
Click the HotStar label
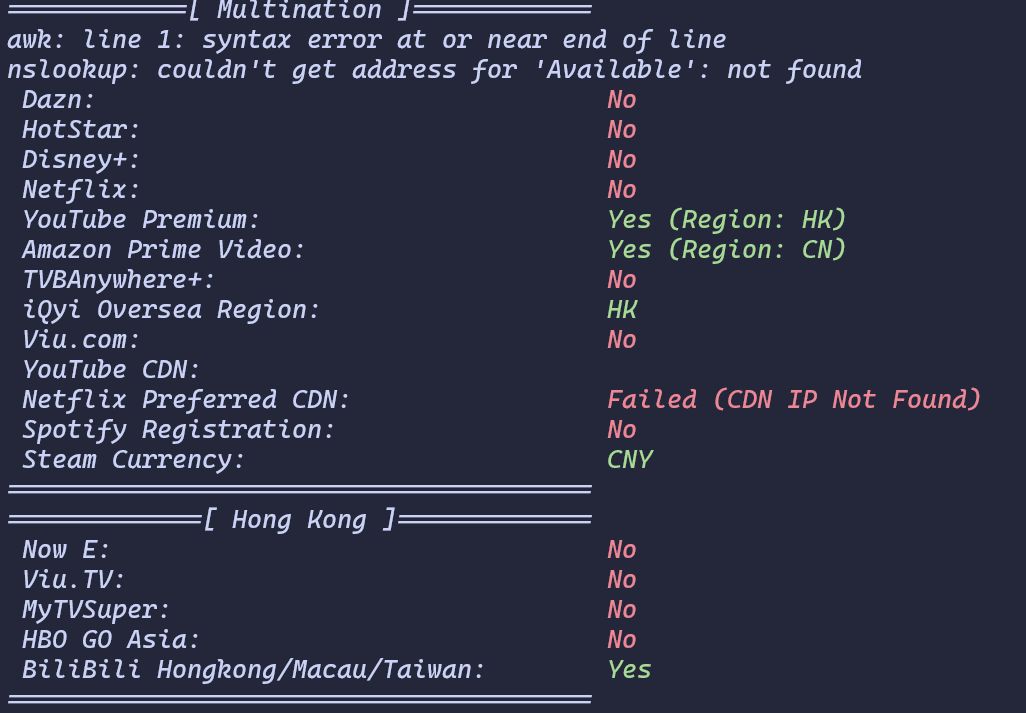click(x=81, y=130)
